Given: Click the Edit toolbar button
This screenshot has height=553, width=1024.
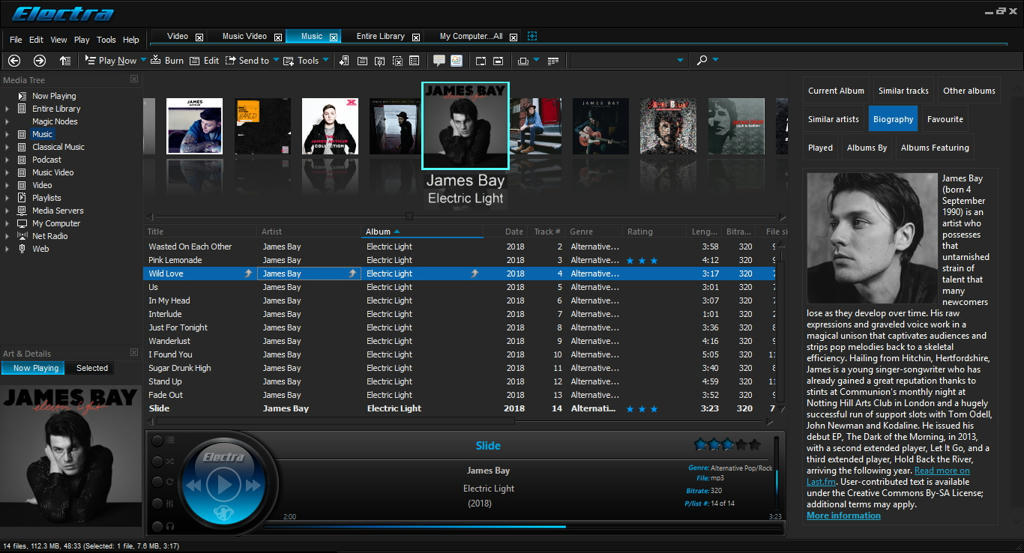Looking at the screenshot, I should pyautogui.click(x=204, y=61).
